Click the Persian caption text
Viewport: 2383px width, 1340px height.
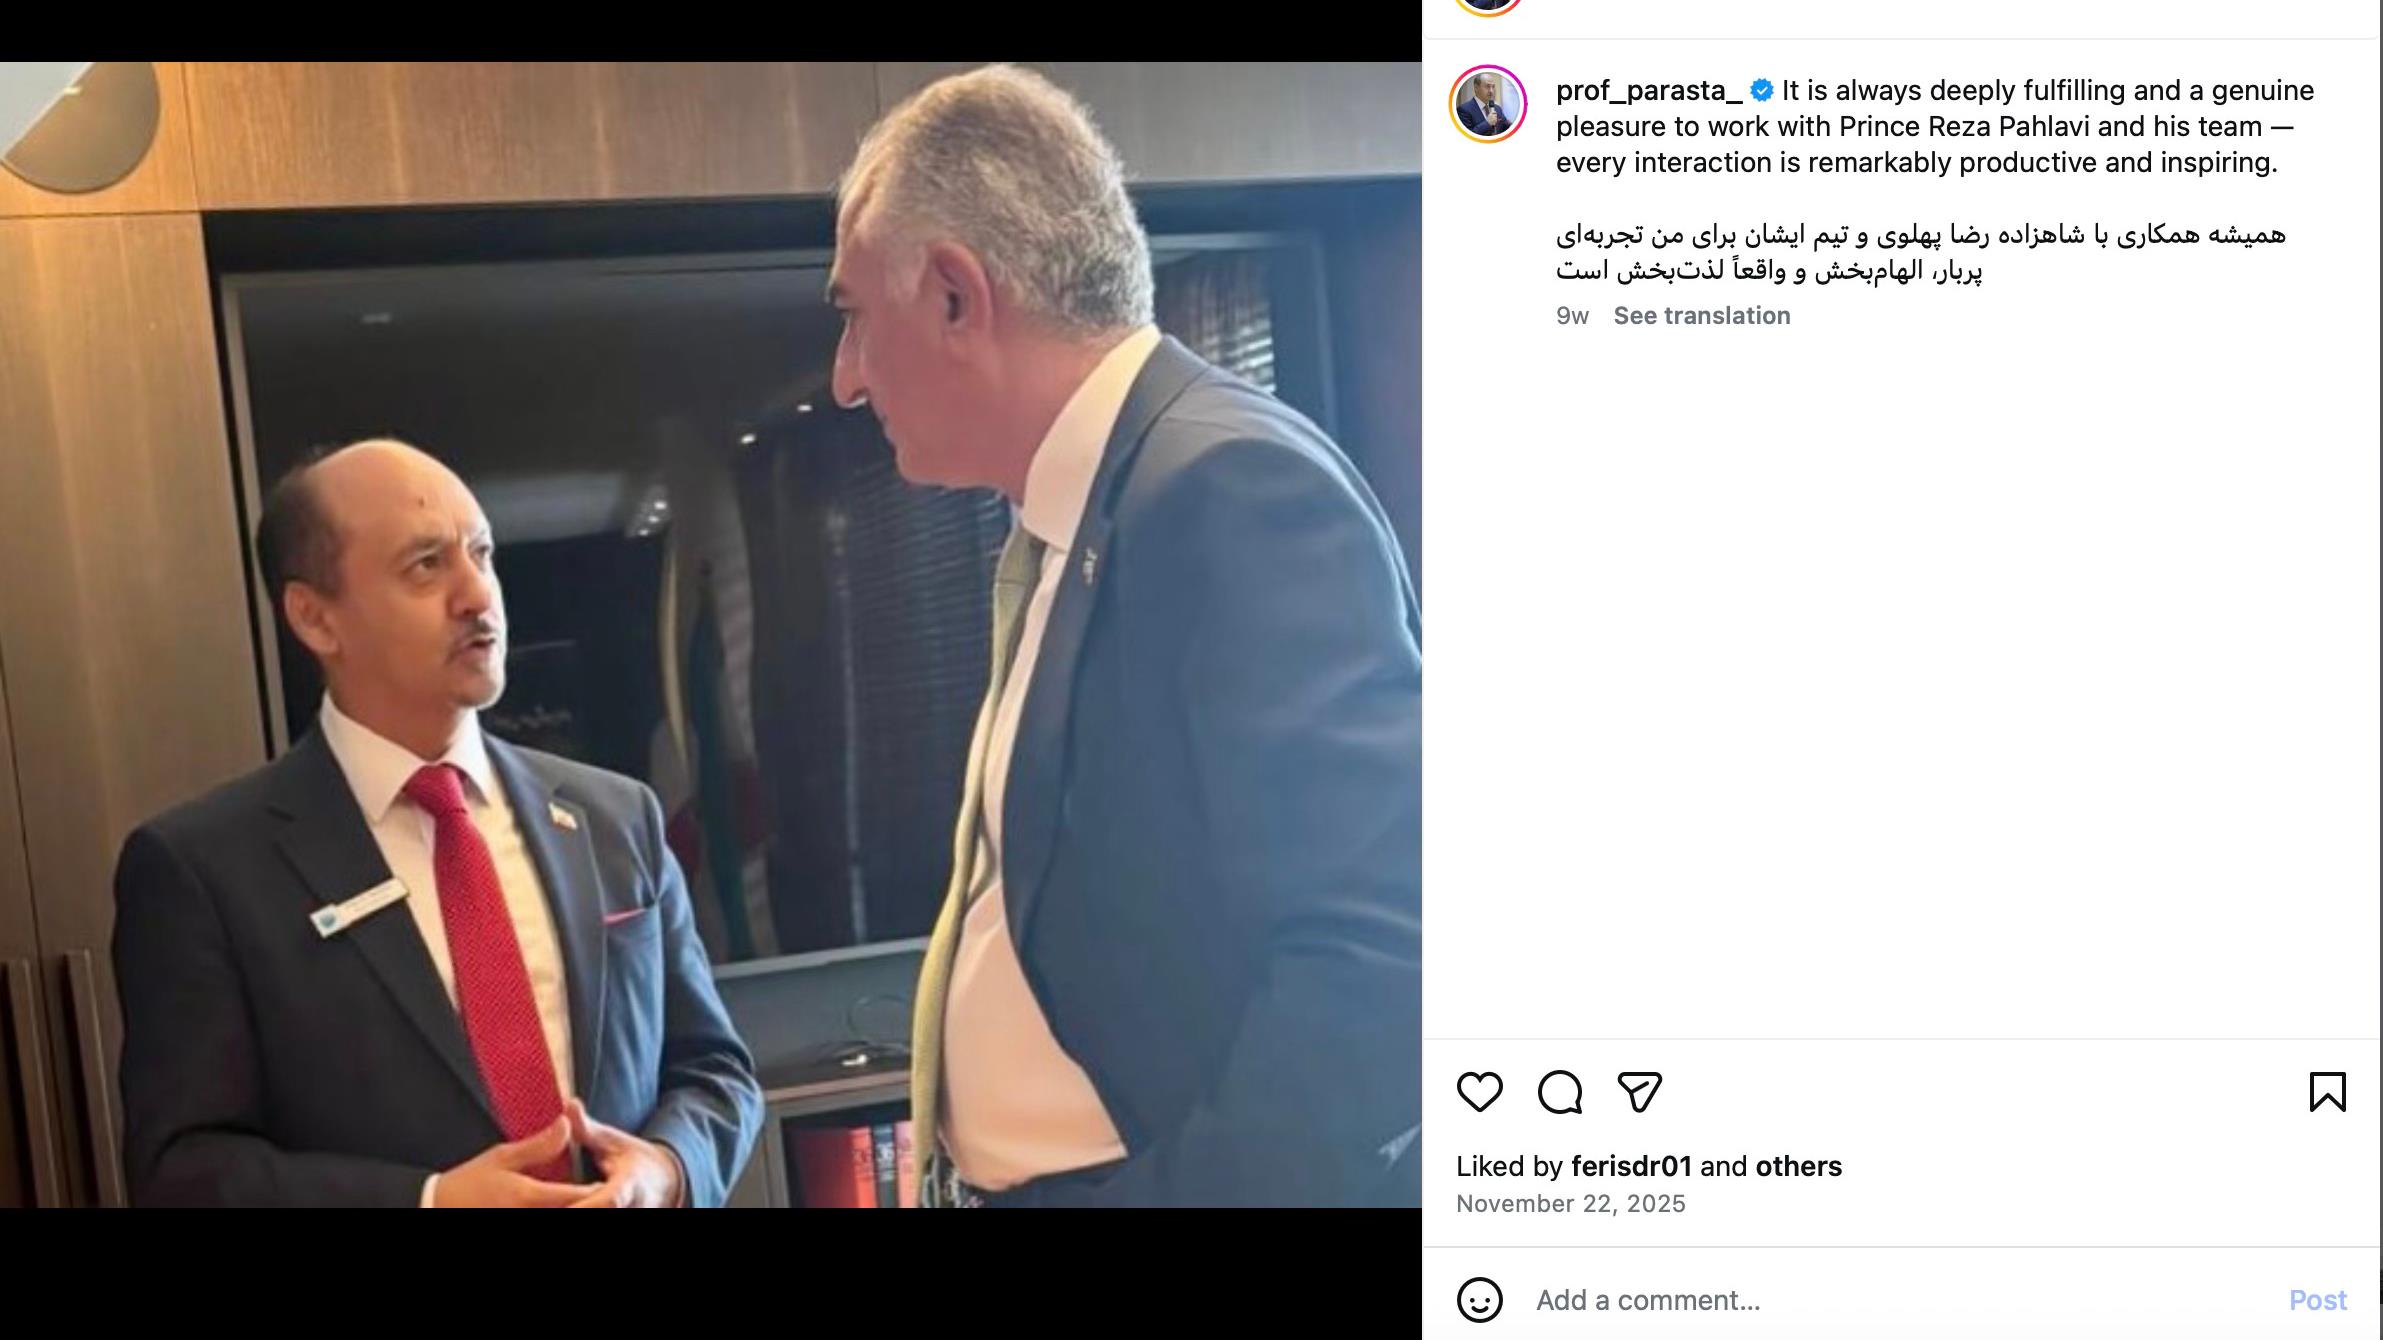pyautogui.click(x=1920, y=252)
